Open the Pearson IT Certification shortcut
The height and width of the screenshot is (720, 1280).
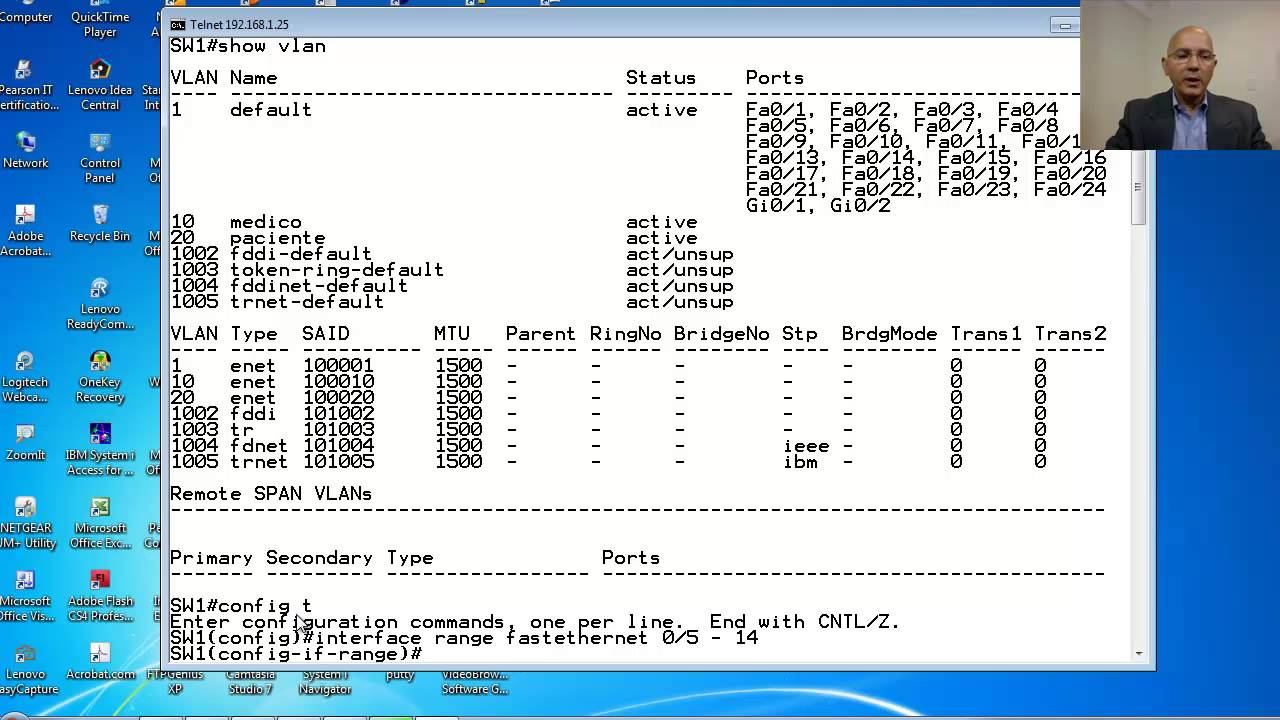point(26,85)
